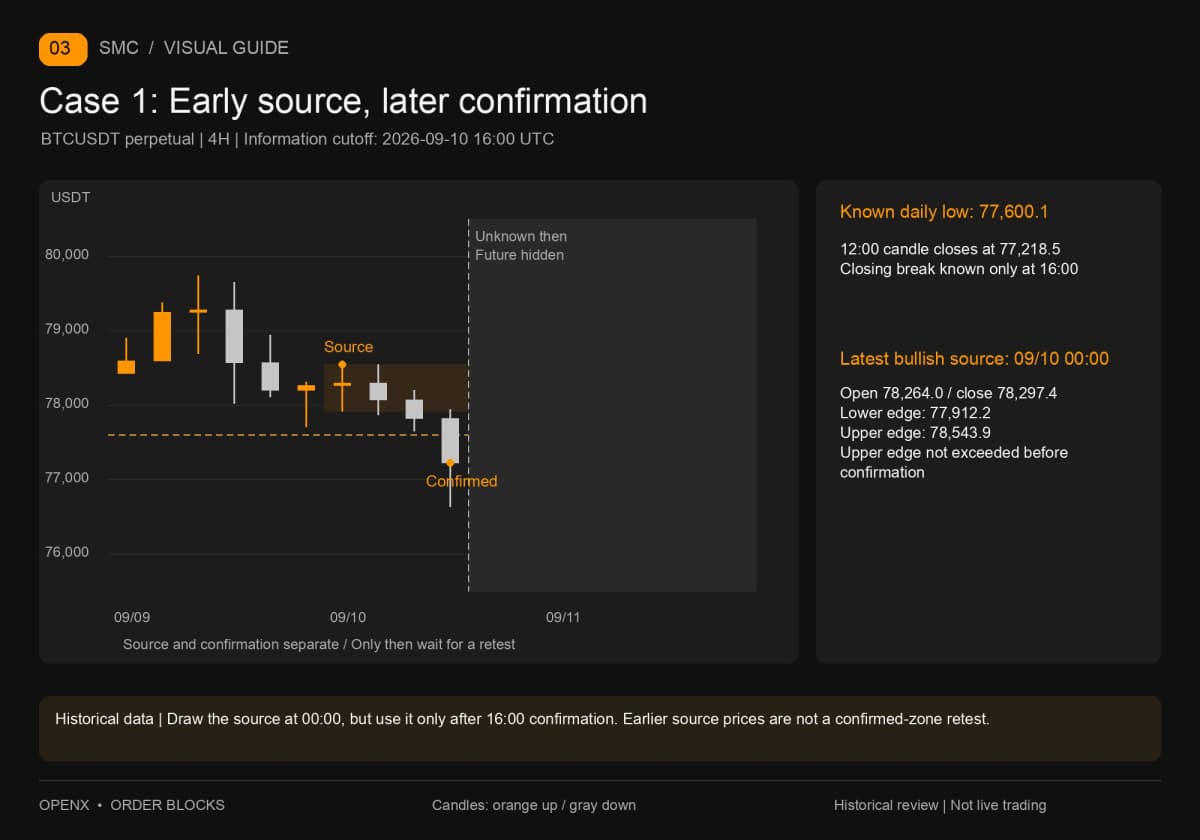This screenshot has width=1200, height=840.
Task: Click the orange "03" badge
Action: (63, 48)
